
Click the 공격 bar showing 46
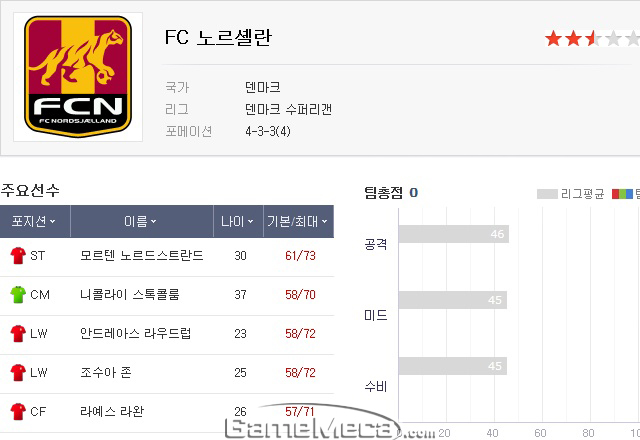(x=453, y=234)
